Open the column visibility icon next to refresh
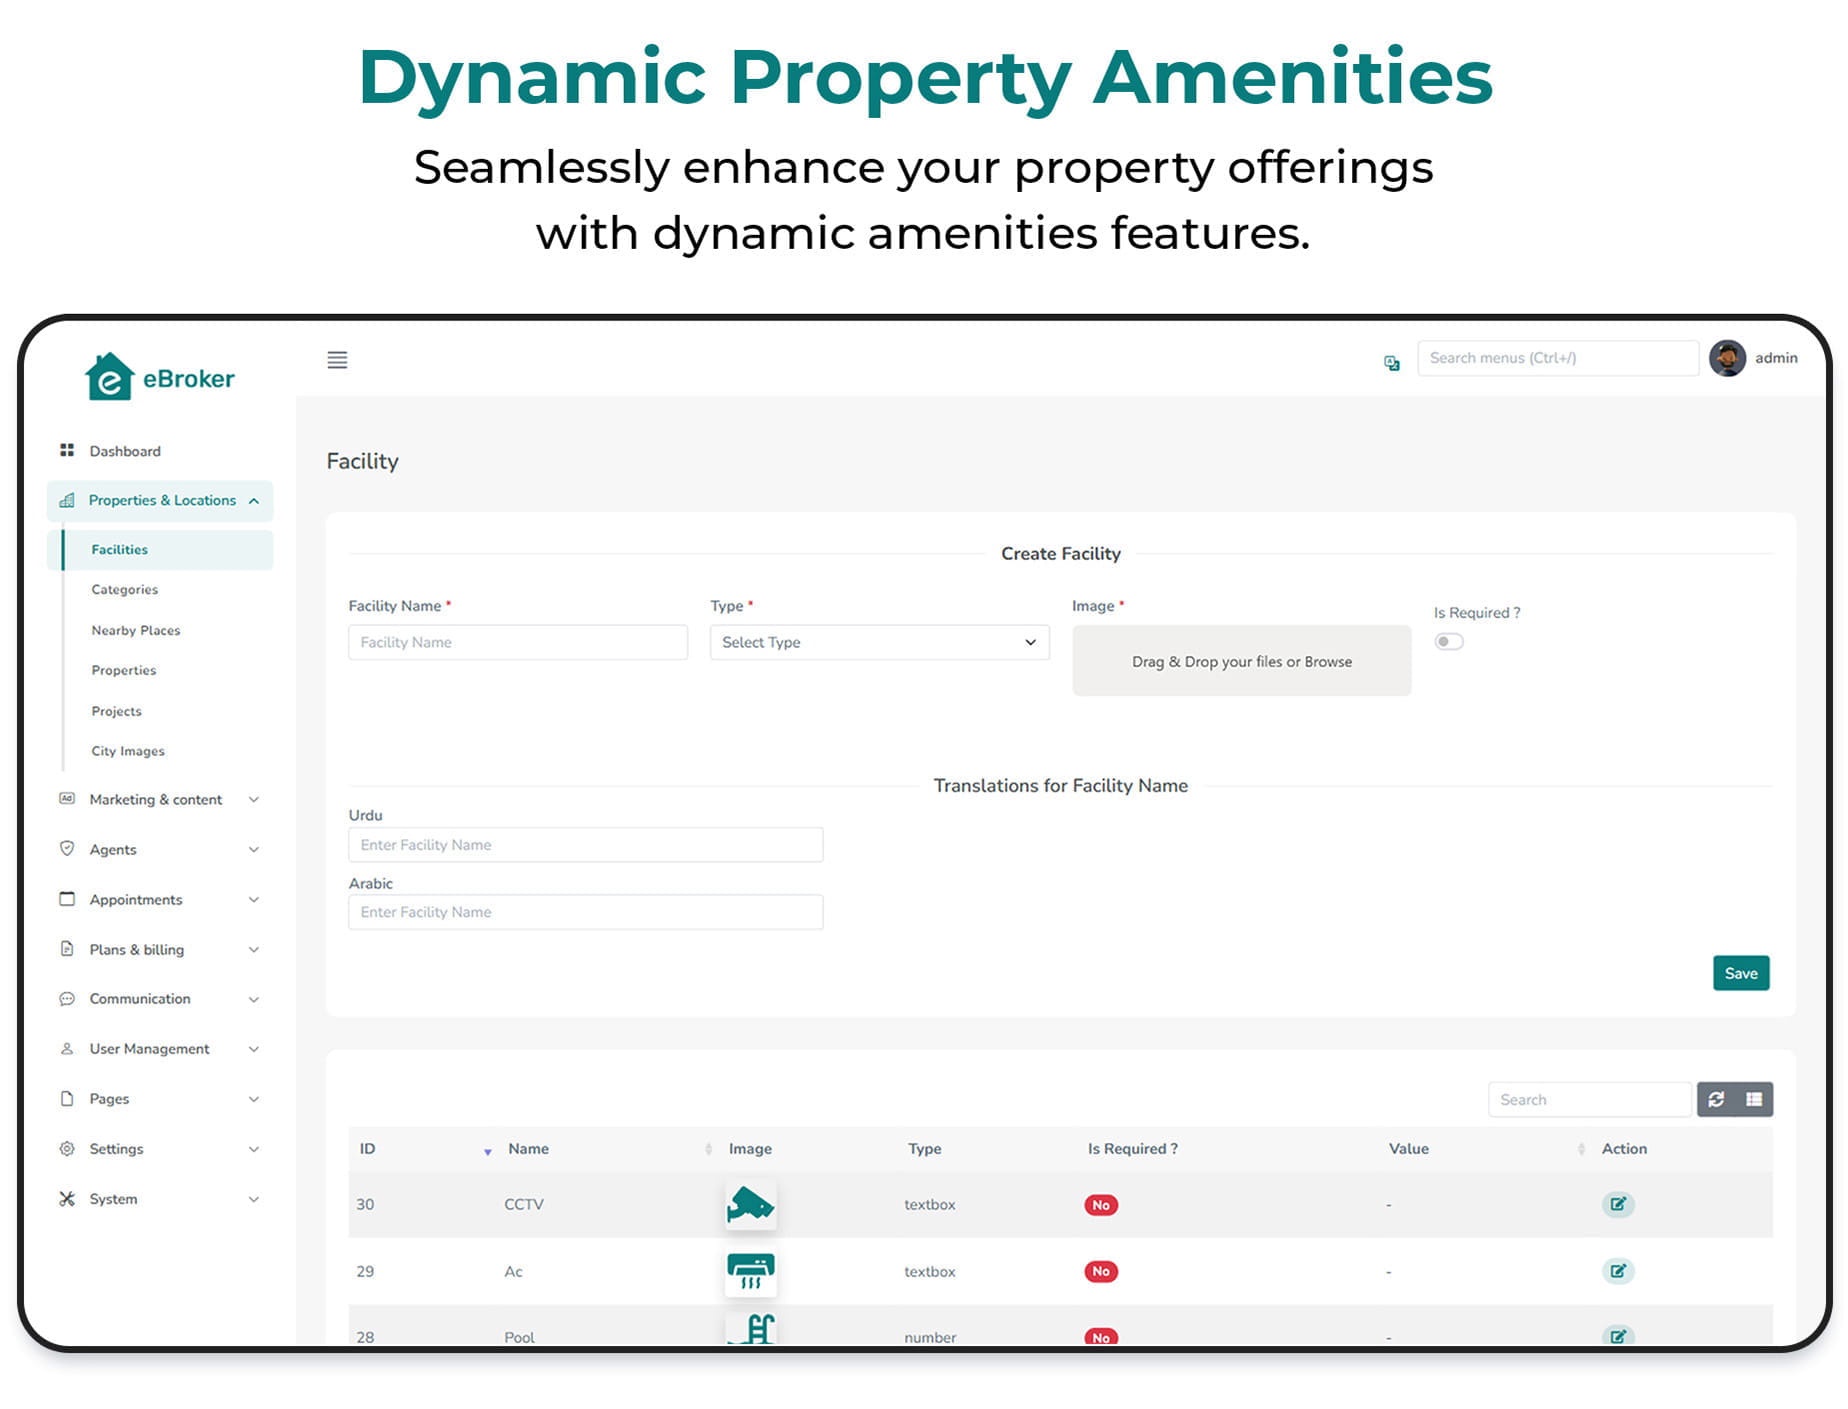Image resolution: width=1848 pixels, height=1409 pixels. (x=1753, y=1099)
